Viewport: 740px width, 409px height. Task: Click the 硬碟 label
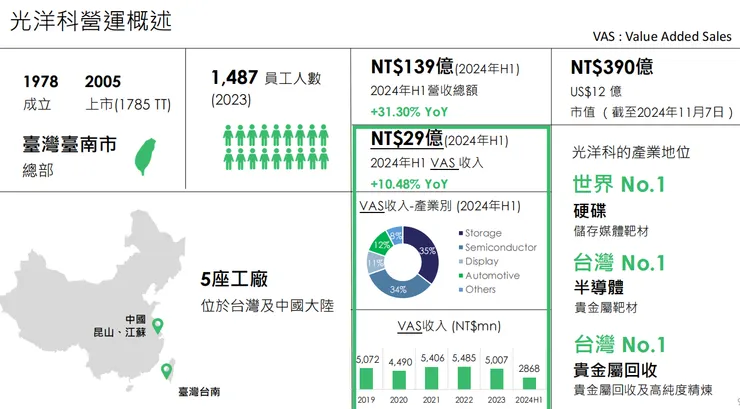[590, 211]
